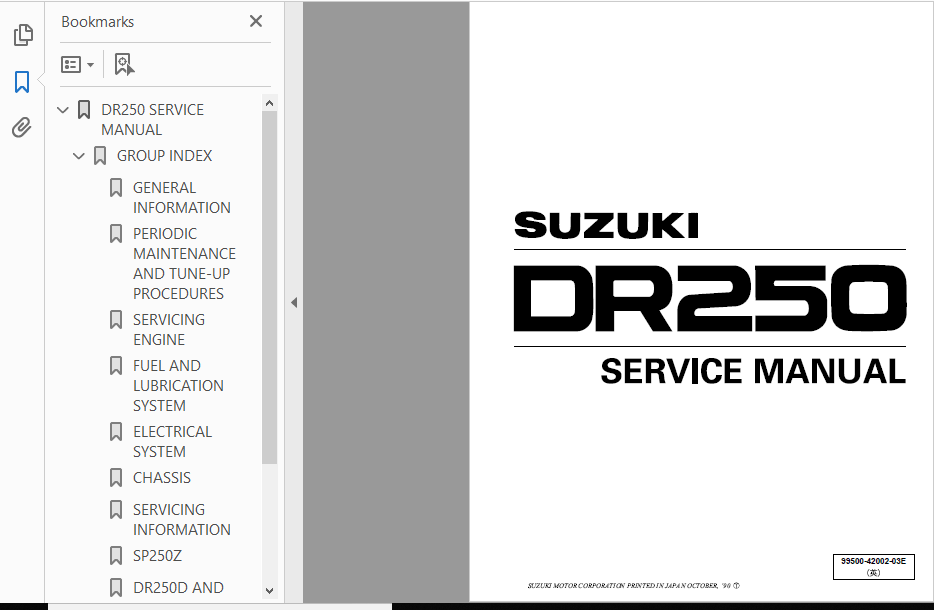Screen dimensions: 934x610
Task: Open the DR250 SERVICE MANUAL bookmark
Action: [152, 120]
